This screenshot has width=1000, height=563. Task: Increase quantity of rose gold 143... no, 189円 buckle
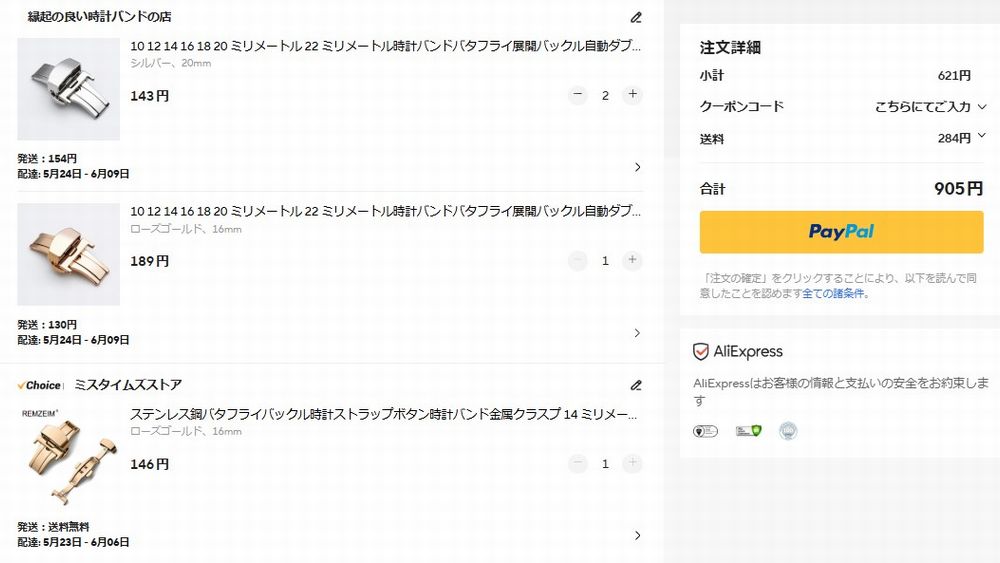[x=632, y=261]
